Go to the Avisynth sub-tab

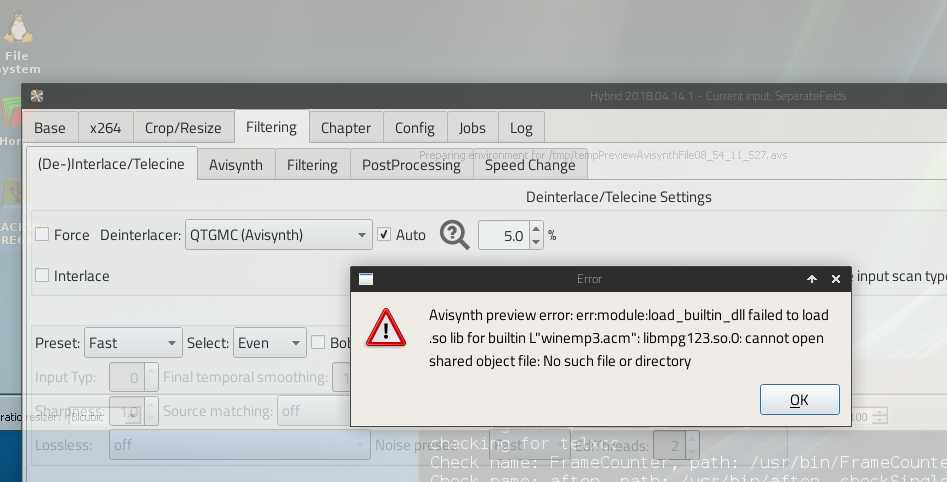pos(235,165)
